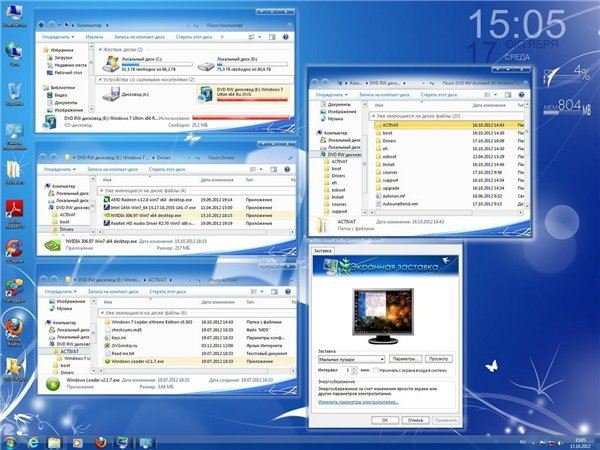This screenshot has width=600, height=450.
Task: Select 'Read me.txt' in ACTIVAT window
Action: [x=119, y=354]
